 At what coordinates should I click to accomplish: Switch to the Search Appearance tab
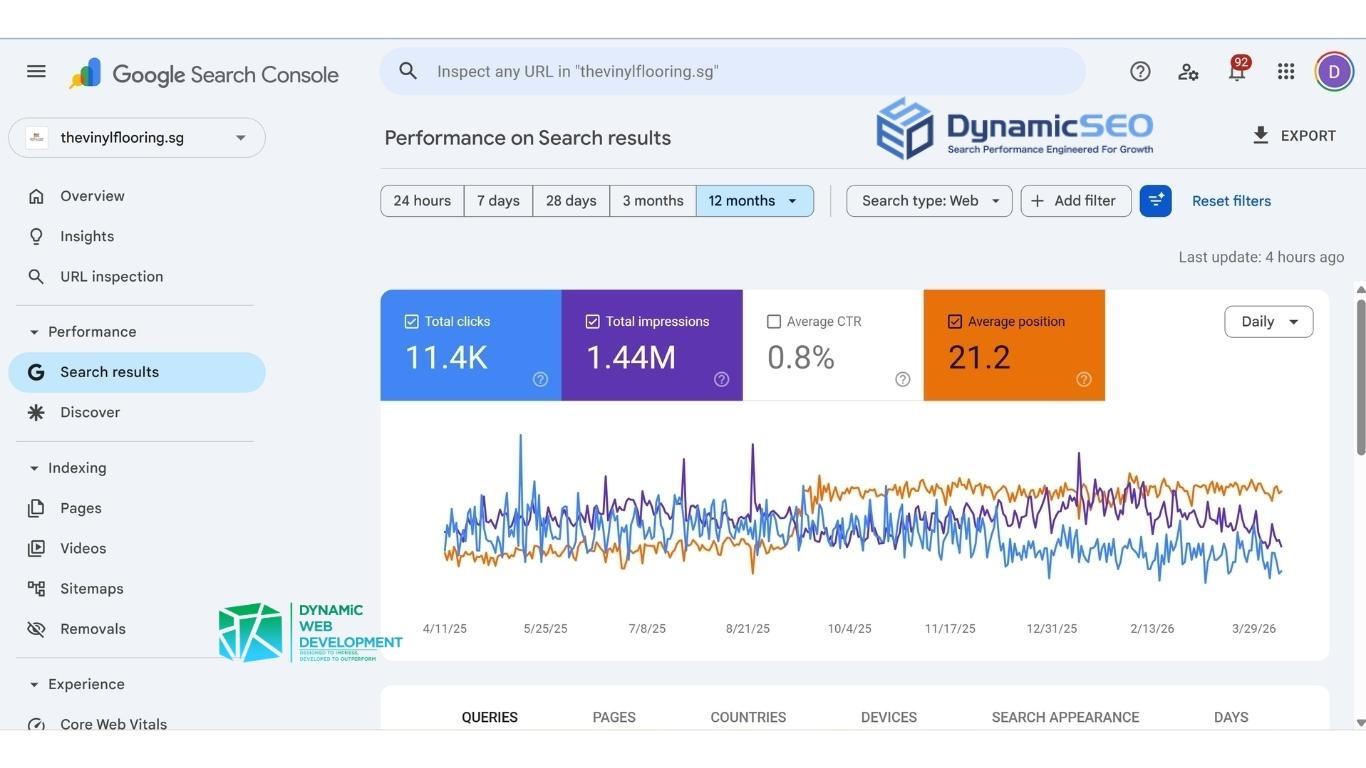pos(1065,717)
